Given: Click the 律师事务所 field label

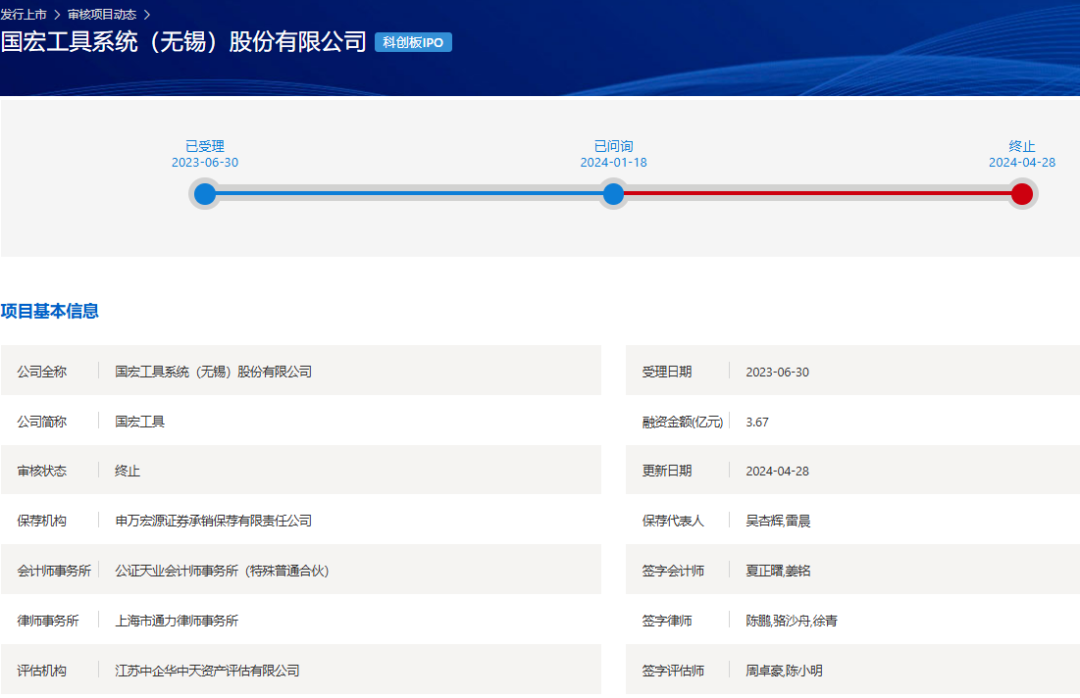Looking at the screenshot, I should point(48,621).
